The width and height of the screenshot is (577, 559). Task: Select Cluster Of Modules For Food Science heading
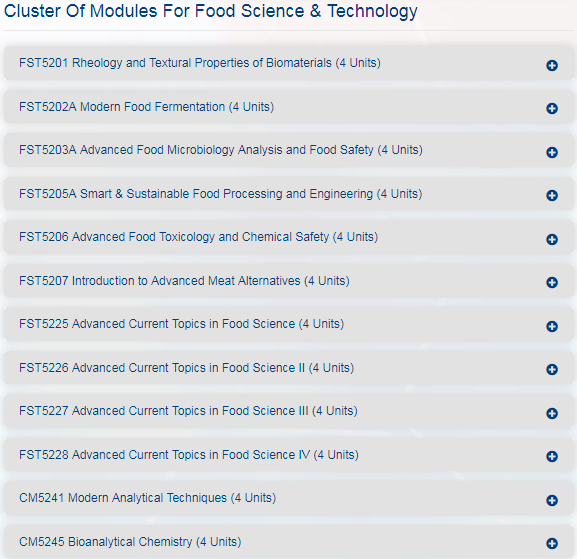pyautogui.click(x=210, y=11)
